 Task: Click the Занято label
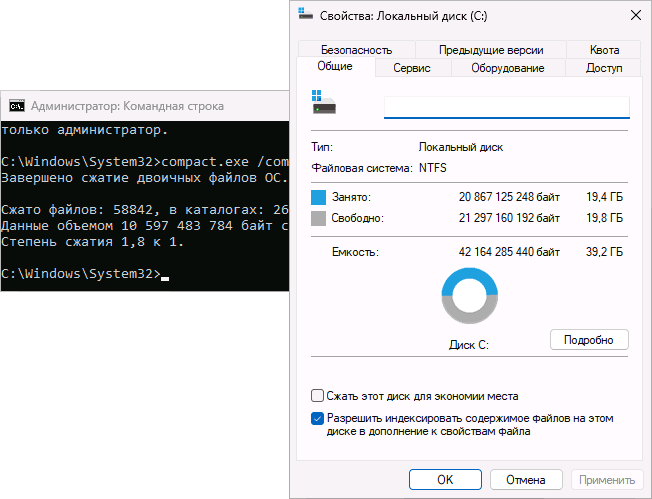click(351, 197)
